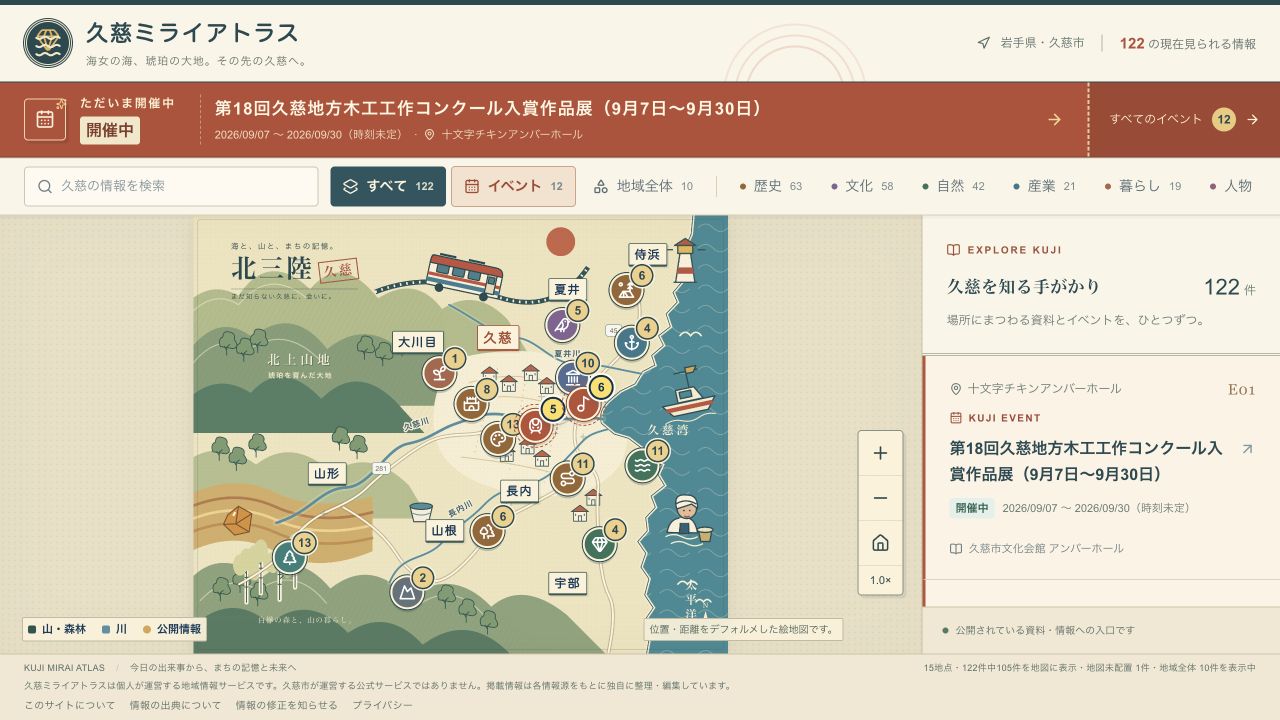1280x720 pixels.
Task: Open the route marker near 長内
Action: [x=567, y=479]
